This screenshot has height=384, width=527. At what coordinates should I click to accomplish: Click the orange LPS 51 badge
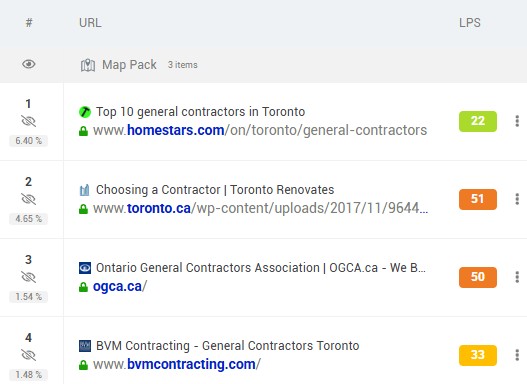coord(478,199)
